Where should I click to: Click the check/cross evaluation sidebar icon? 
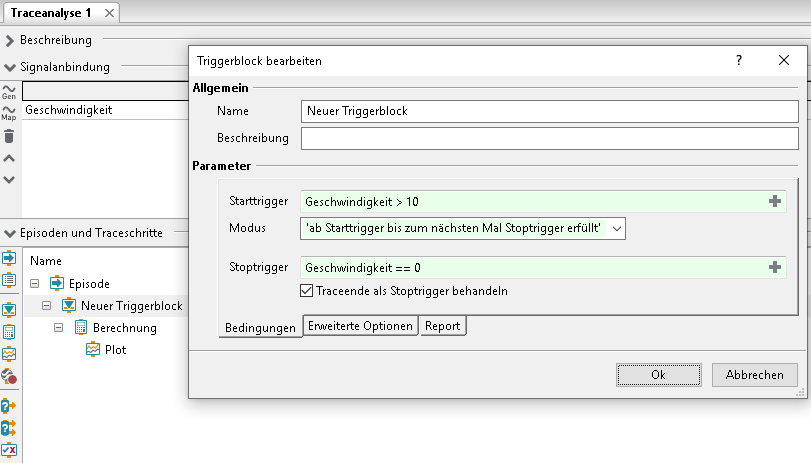click(9, 450)
